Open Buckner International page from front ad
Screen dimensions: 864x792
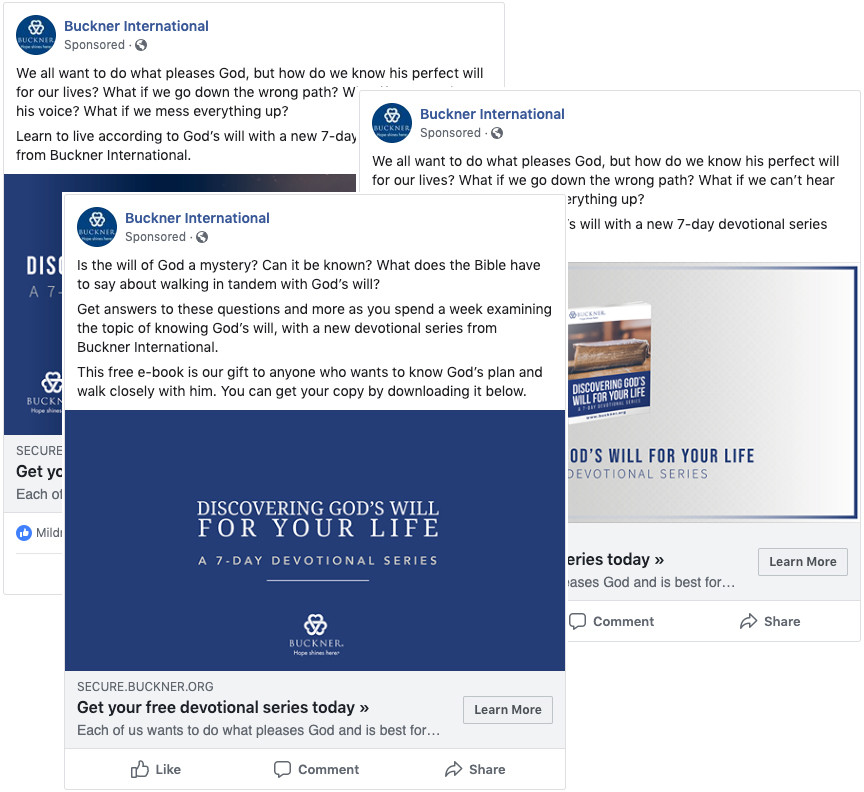pyautogui.click(x=197, y=218)
